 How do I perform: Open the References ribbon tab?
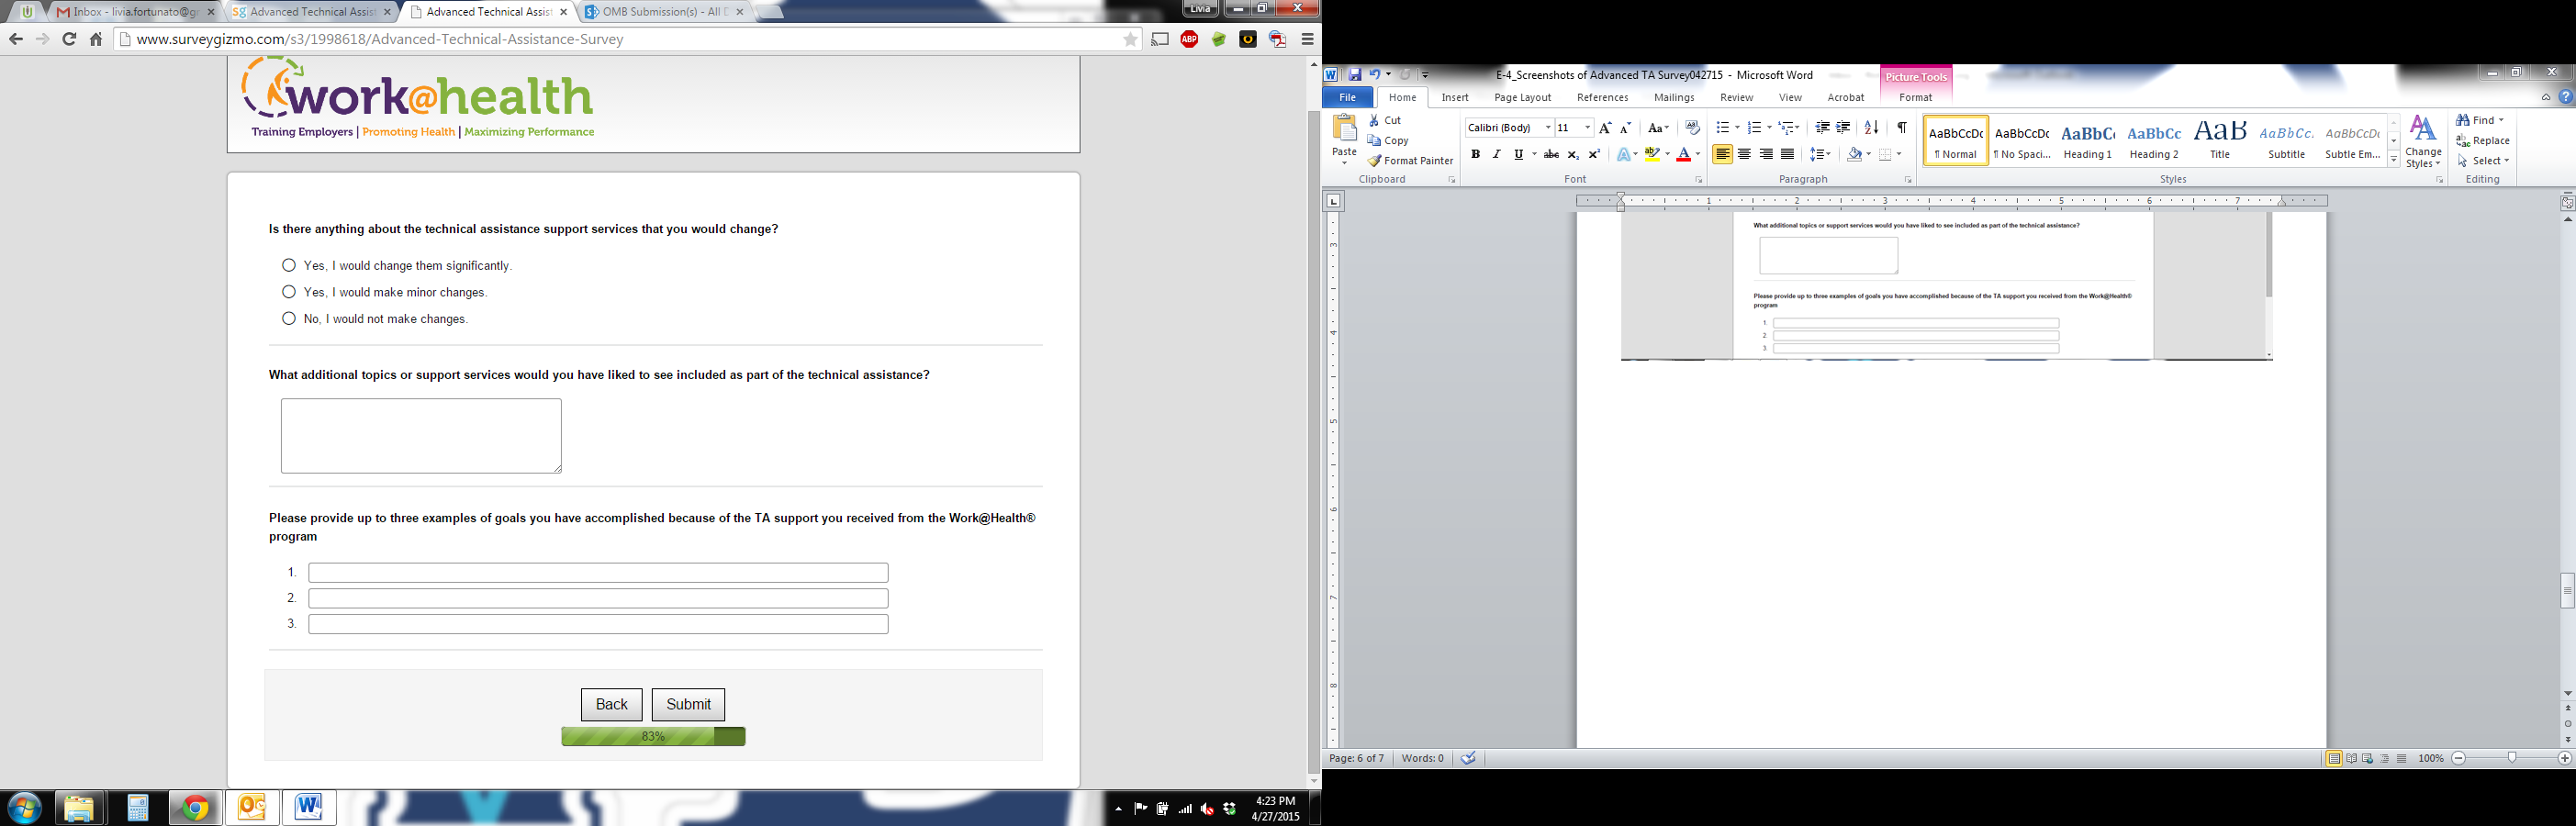[x=1602, y=97]
